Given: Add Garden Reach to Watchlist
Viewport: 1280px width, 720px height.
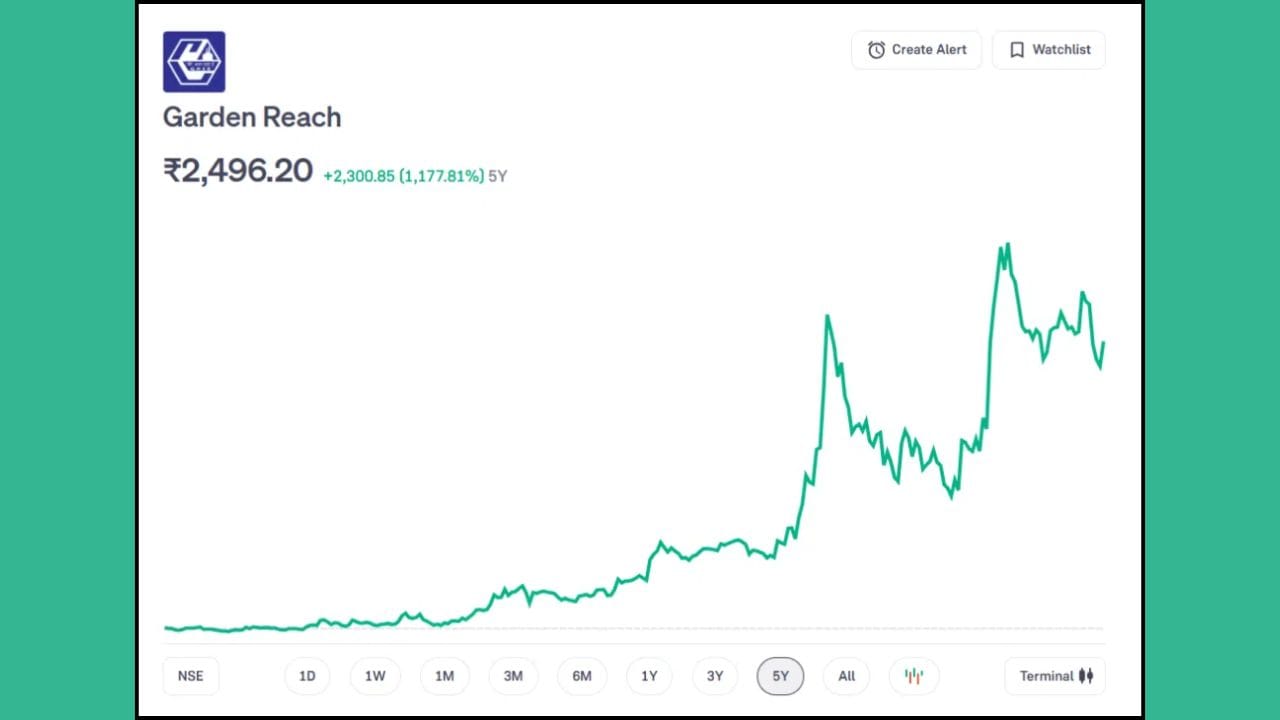Looking at the screenshot, I should point(1048,50).
